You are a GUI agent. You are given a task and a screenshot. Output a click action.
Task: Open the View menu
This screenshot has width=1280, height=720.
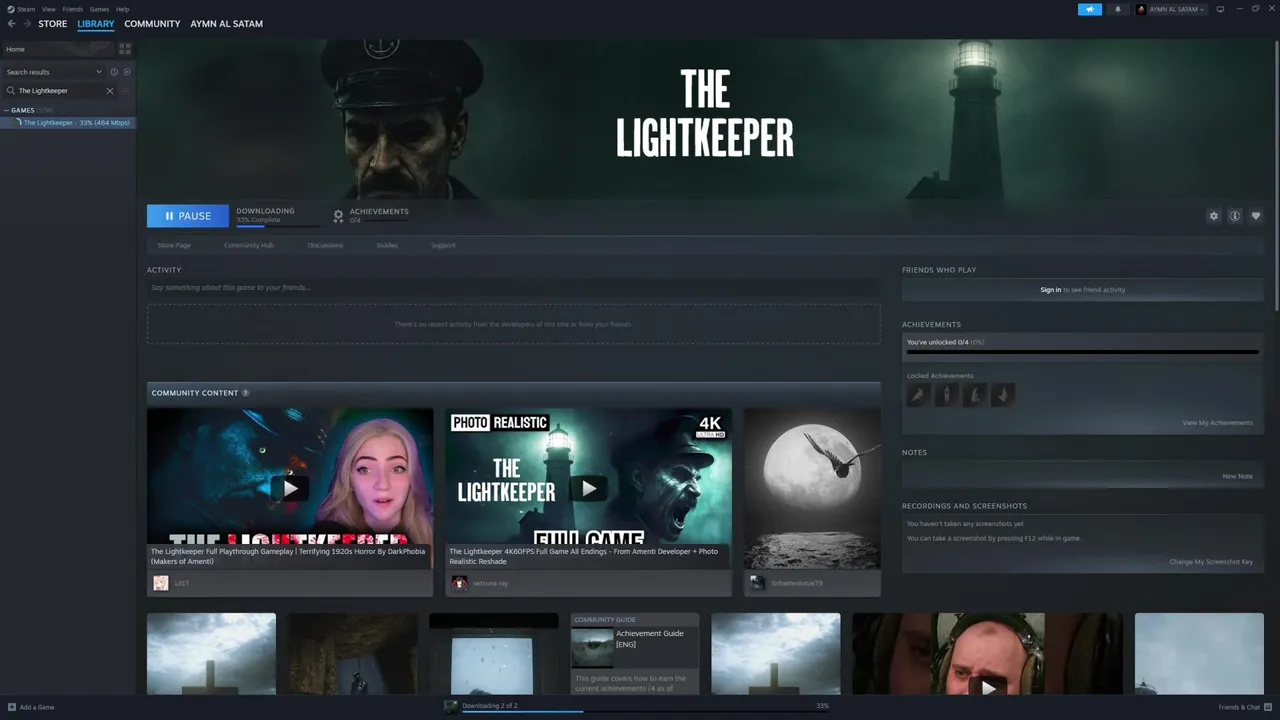[48, 9]
